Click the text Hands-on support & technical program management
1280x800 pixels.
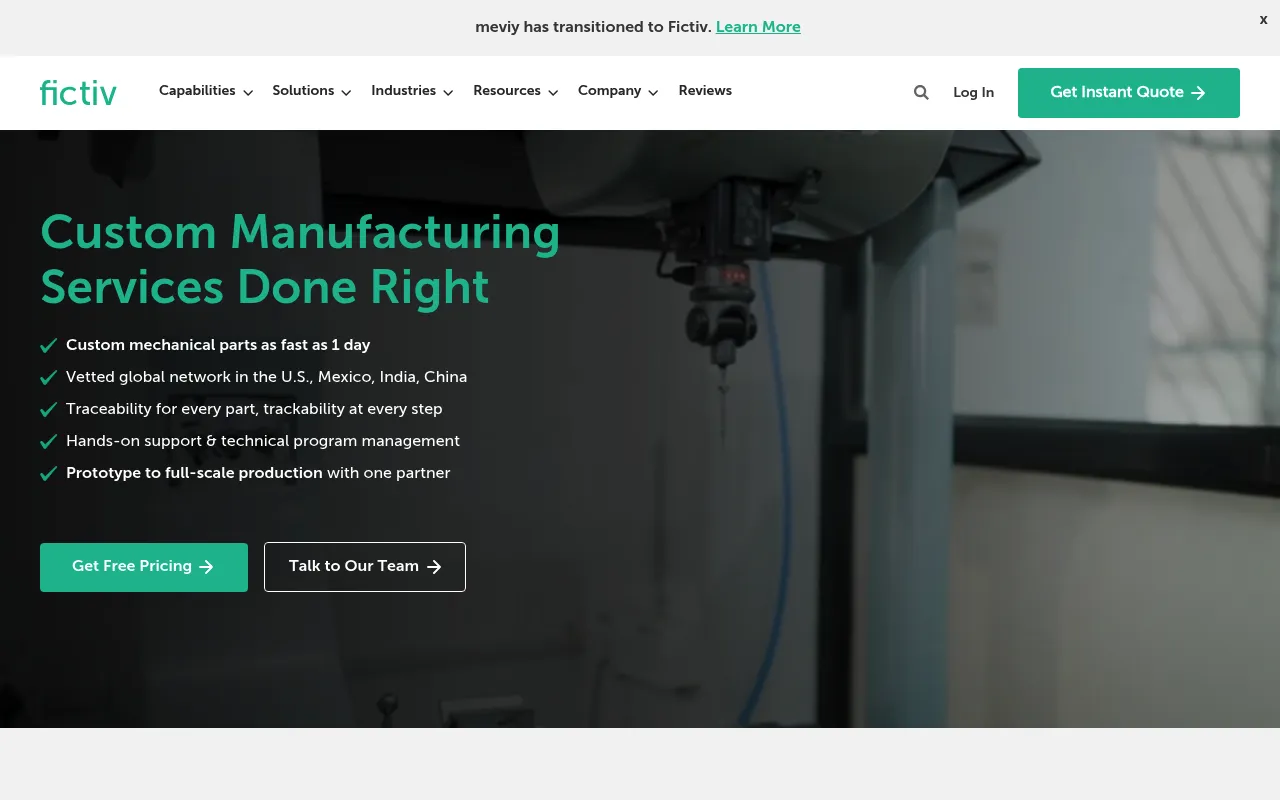pos(263,441)
